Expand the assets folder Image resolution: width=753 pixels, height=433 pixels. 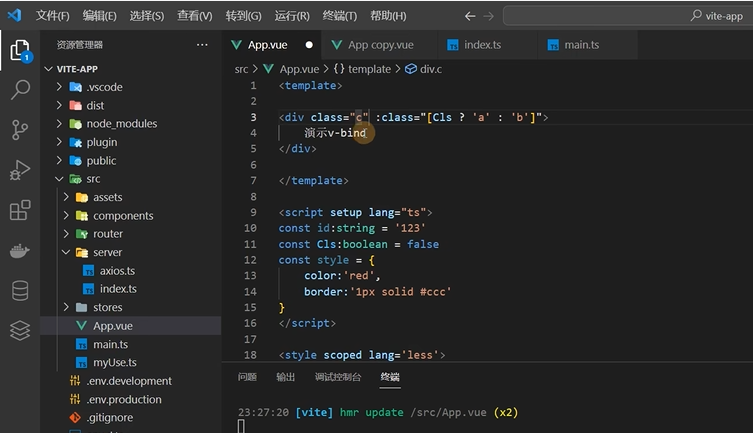(66, 197)
